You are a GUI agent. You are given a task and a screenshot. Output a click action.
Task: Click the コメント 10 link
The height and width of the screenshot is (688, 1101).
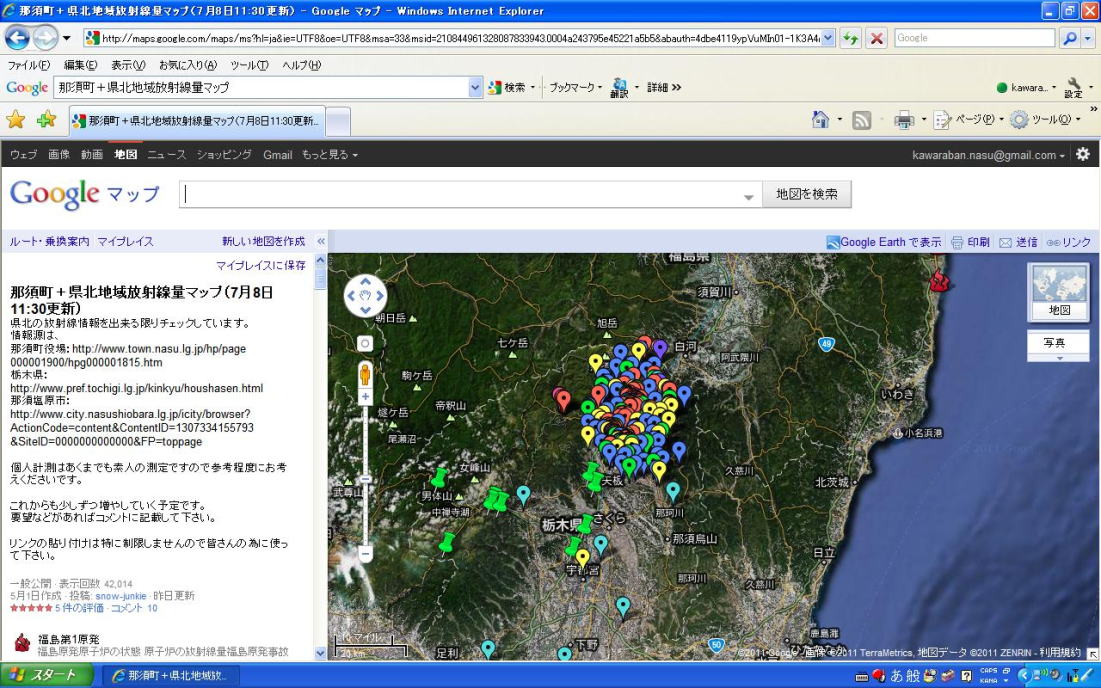[134, 608]
